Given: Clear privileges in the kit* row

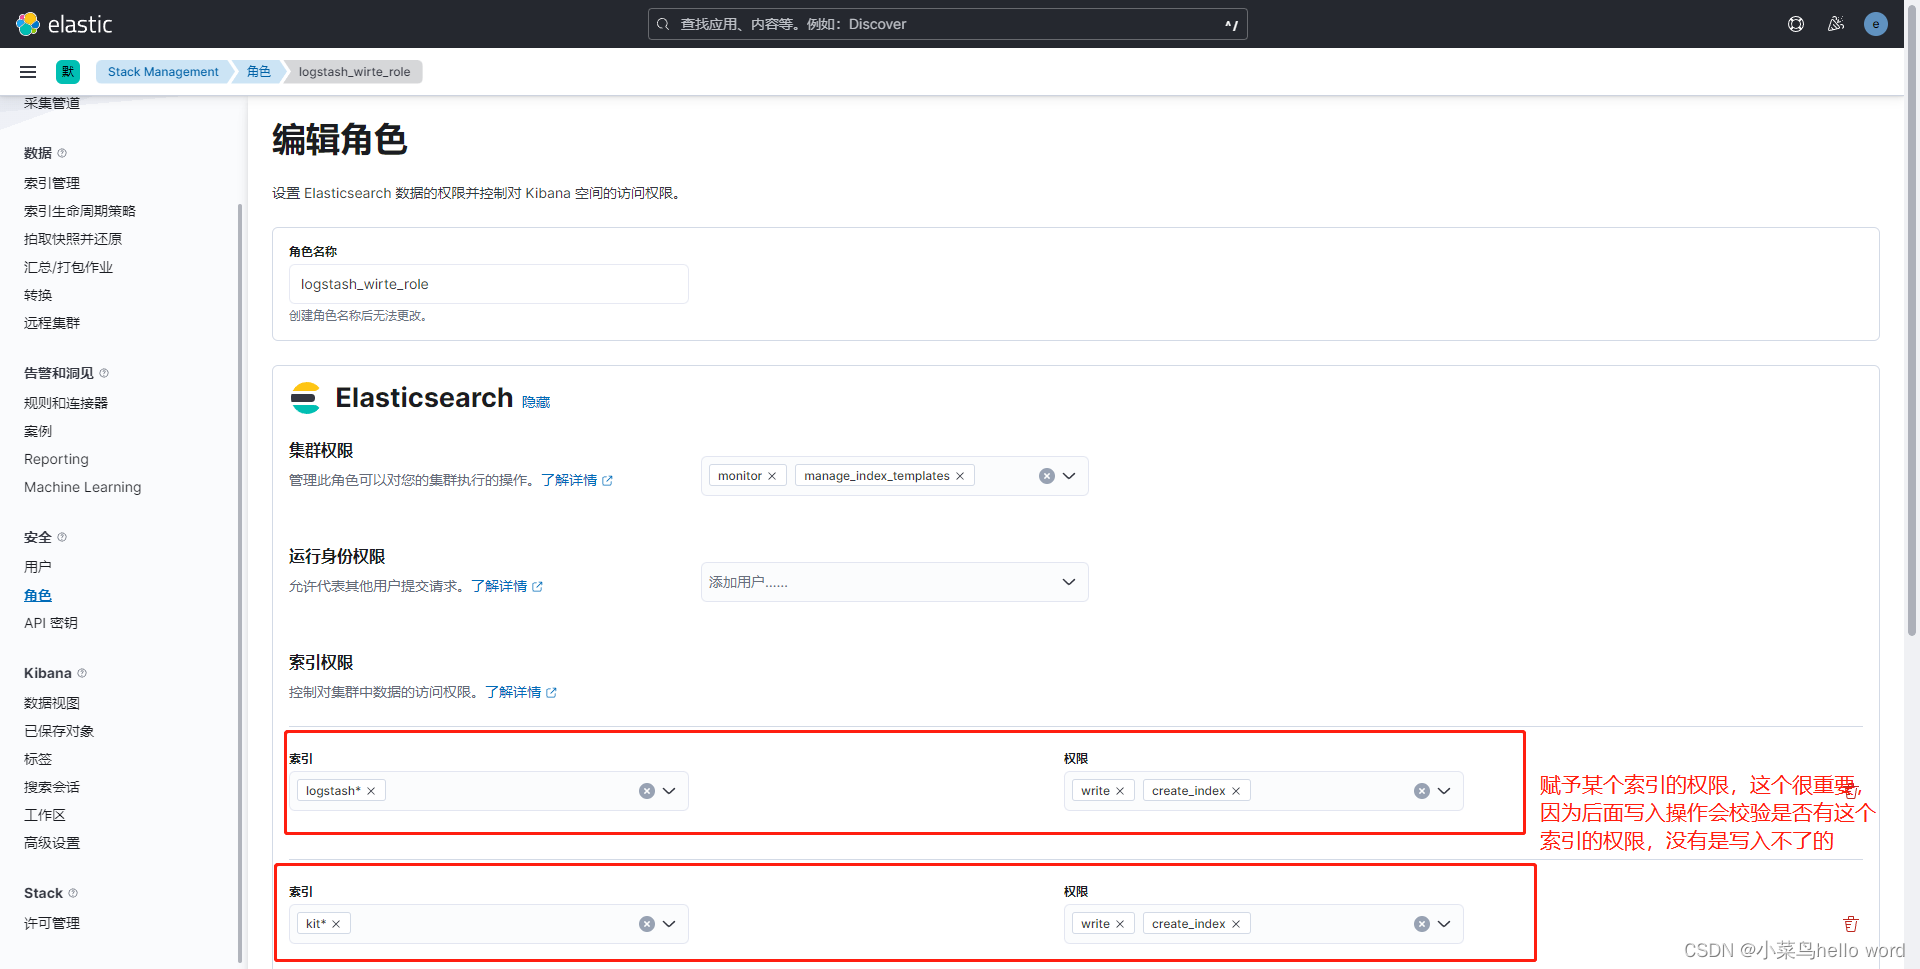Looking at the screenshot, I should pyautogui.click(x=1421, y=924).
